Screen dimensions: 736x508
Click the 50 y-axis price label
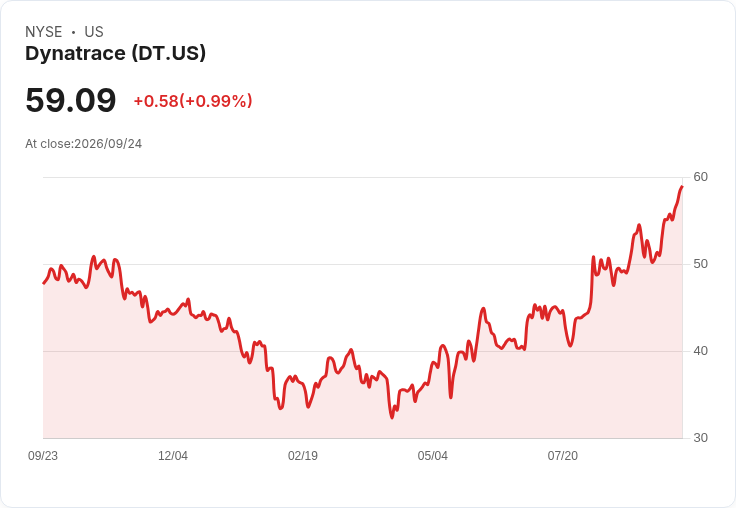pyautogui.click(x=700, y=264)
